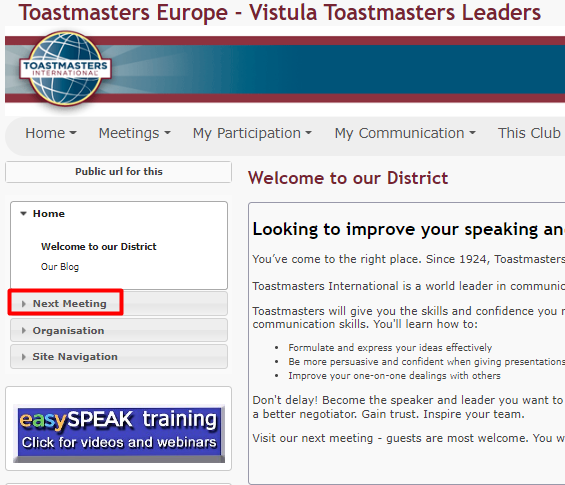The height and width of the screenshot is (485, 565).
Task: Click the Welcome to our District heading
Action: tap(348, 178)
